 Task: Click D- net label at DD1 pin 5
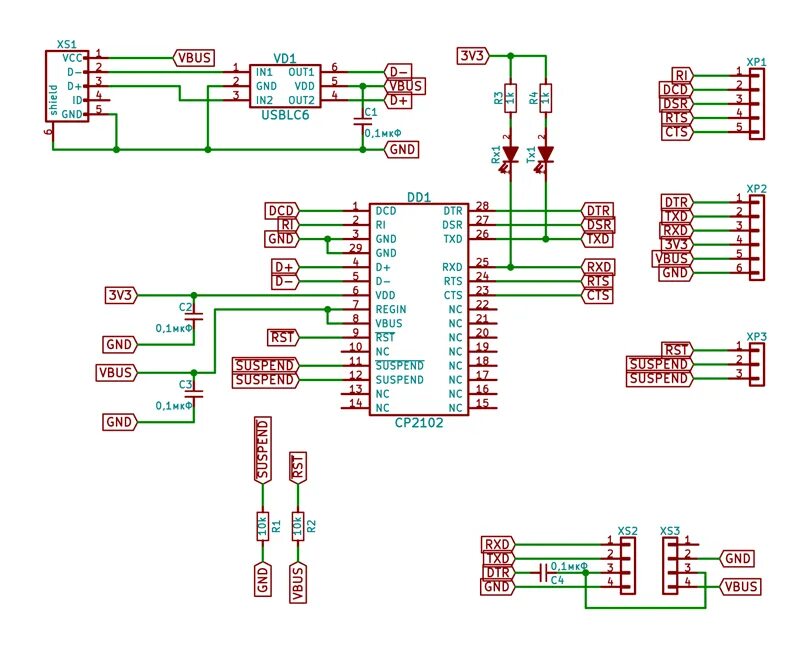click(285, 281)
